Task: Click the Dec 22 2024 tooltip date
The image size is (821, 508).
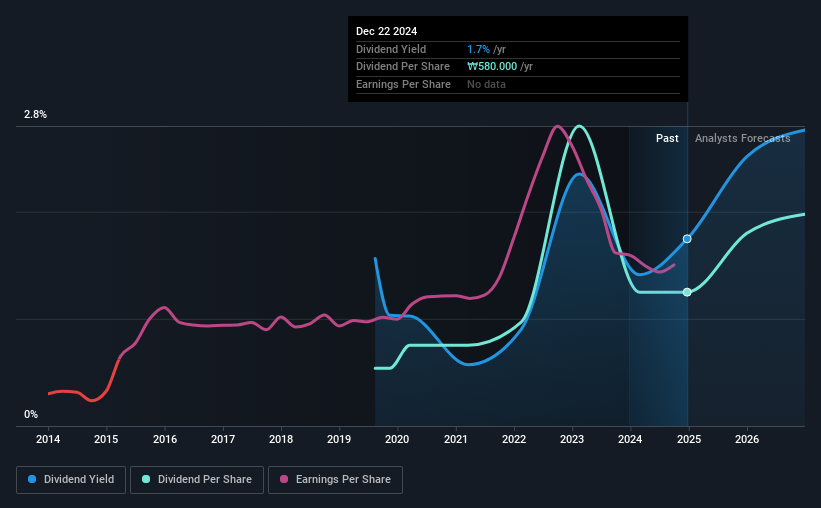Action: [x=386, y=31]
